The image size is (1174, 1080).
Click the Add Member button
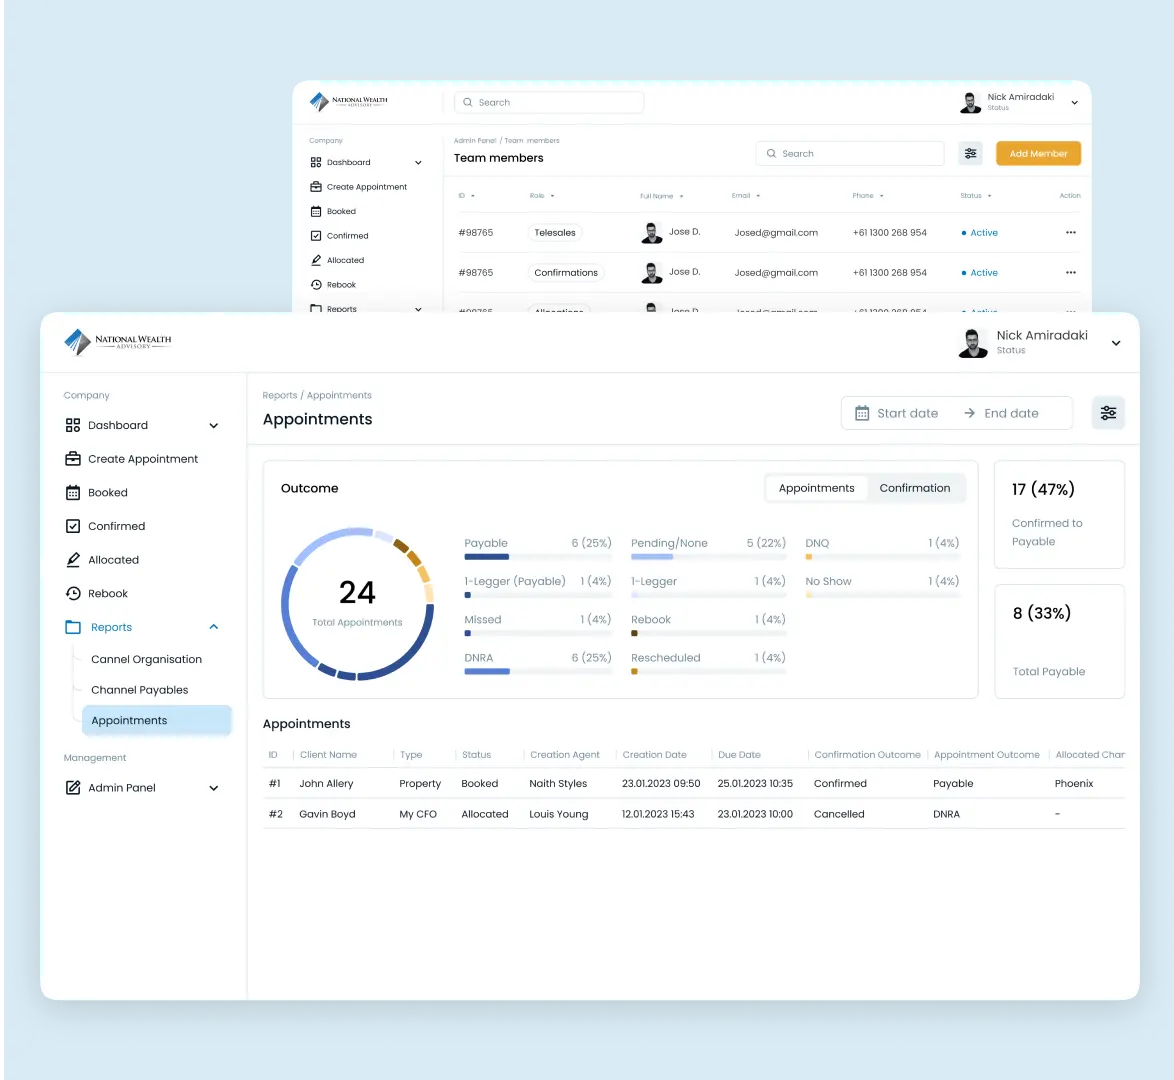coord(1038,154)
